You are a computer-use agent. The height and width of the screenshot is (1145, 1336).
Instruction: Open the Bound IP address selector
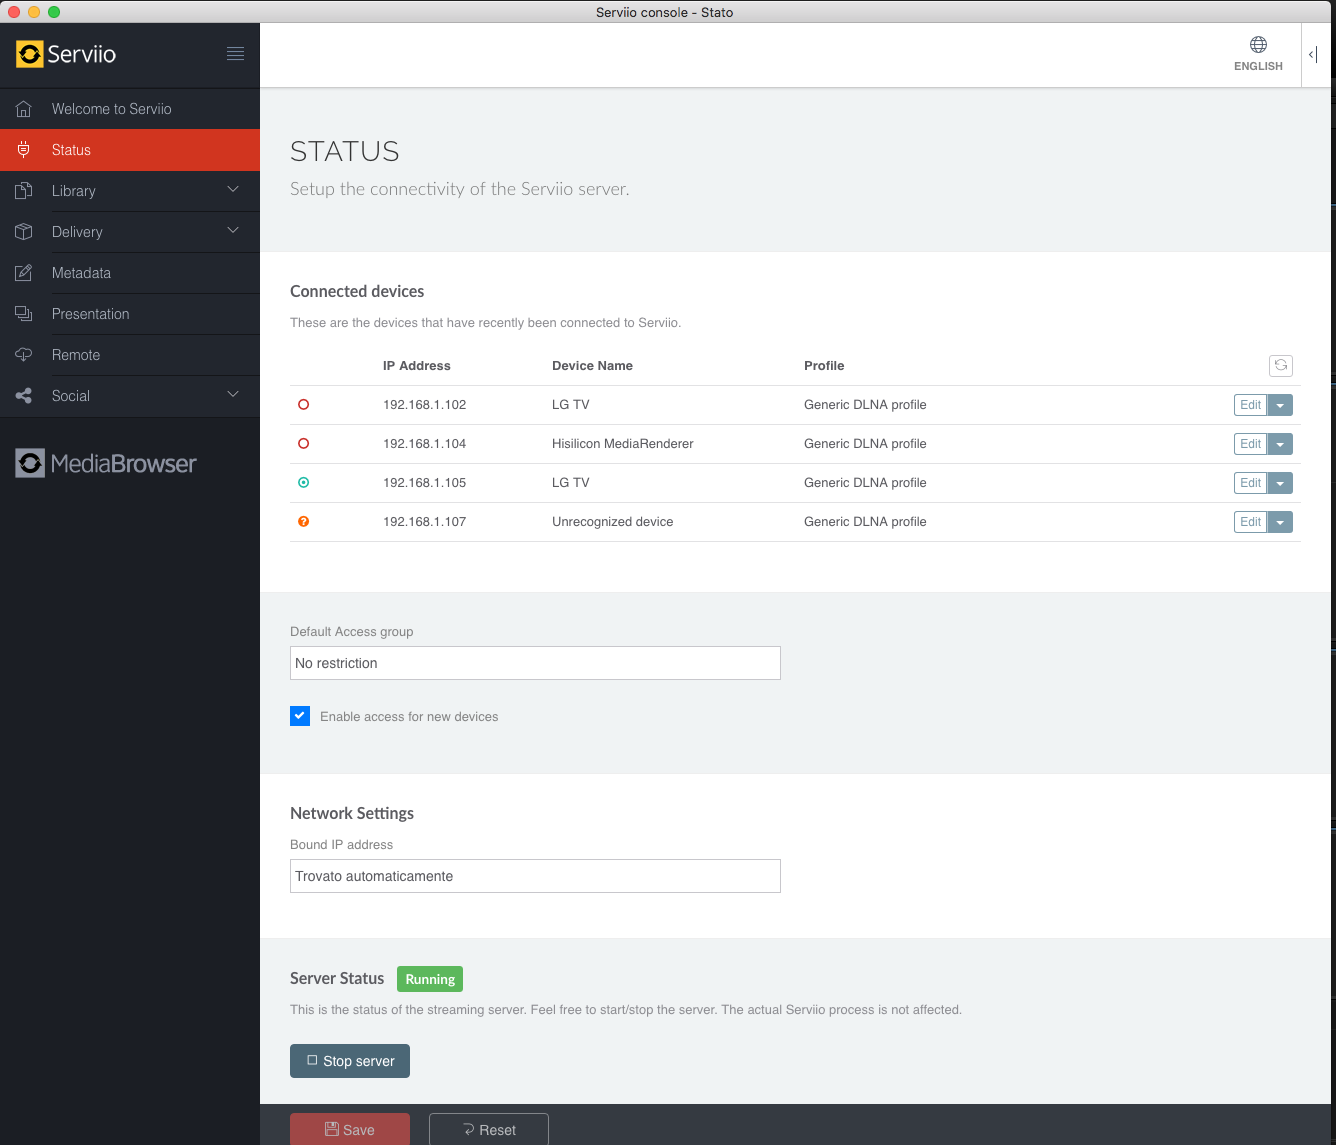click(535, 876)
